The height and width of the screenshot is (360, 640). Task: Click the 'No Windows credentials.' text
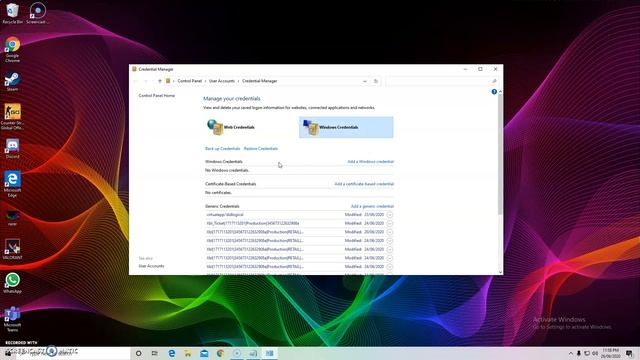(x=227, y=170)
